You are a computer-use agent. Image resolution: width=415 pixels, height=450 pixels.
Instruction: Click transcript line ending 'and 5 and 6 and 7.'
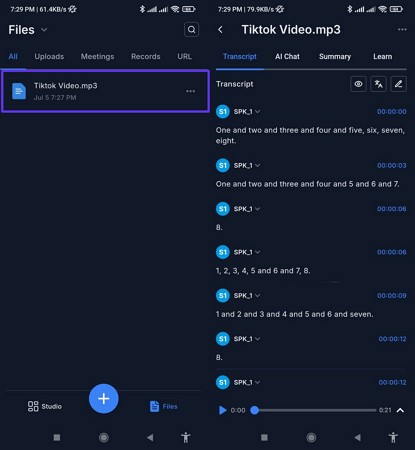tap(308, 184)
